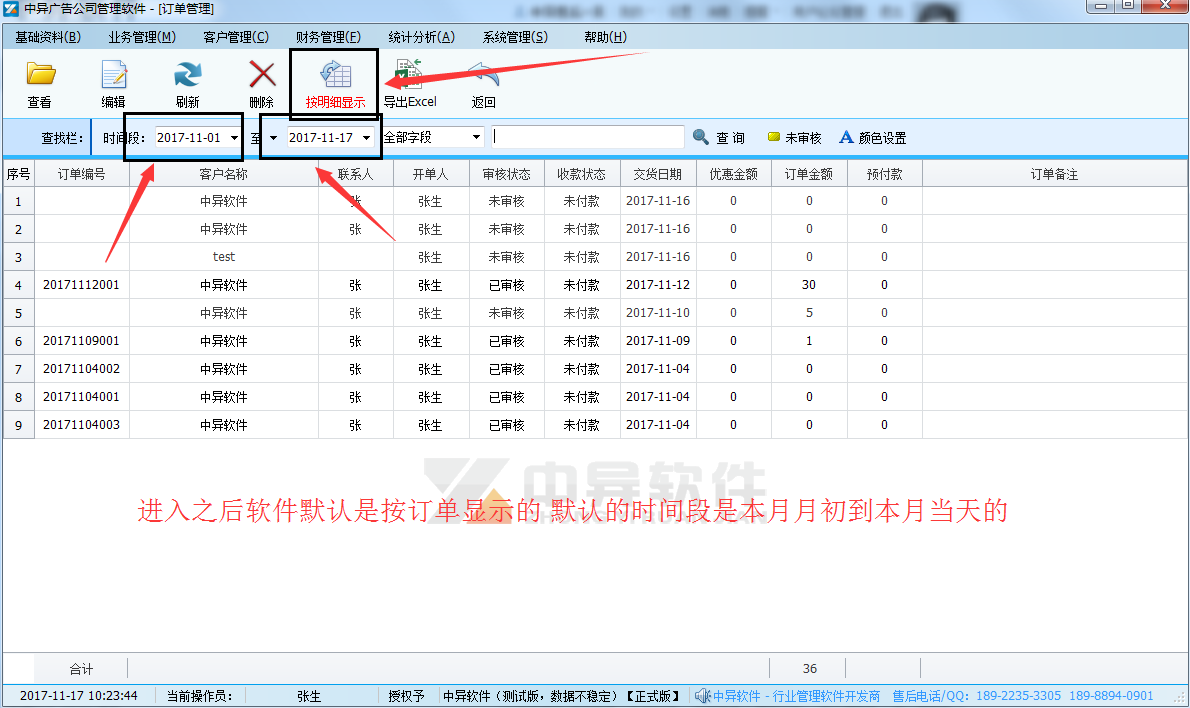
Task: Export the list with 导出Excel
Action: tap(410, 84)
